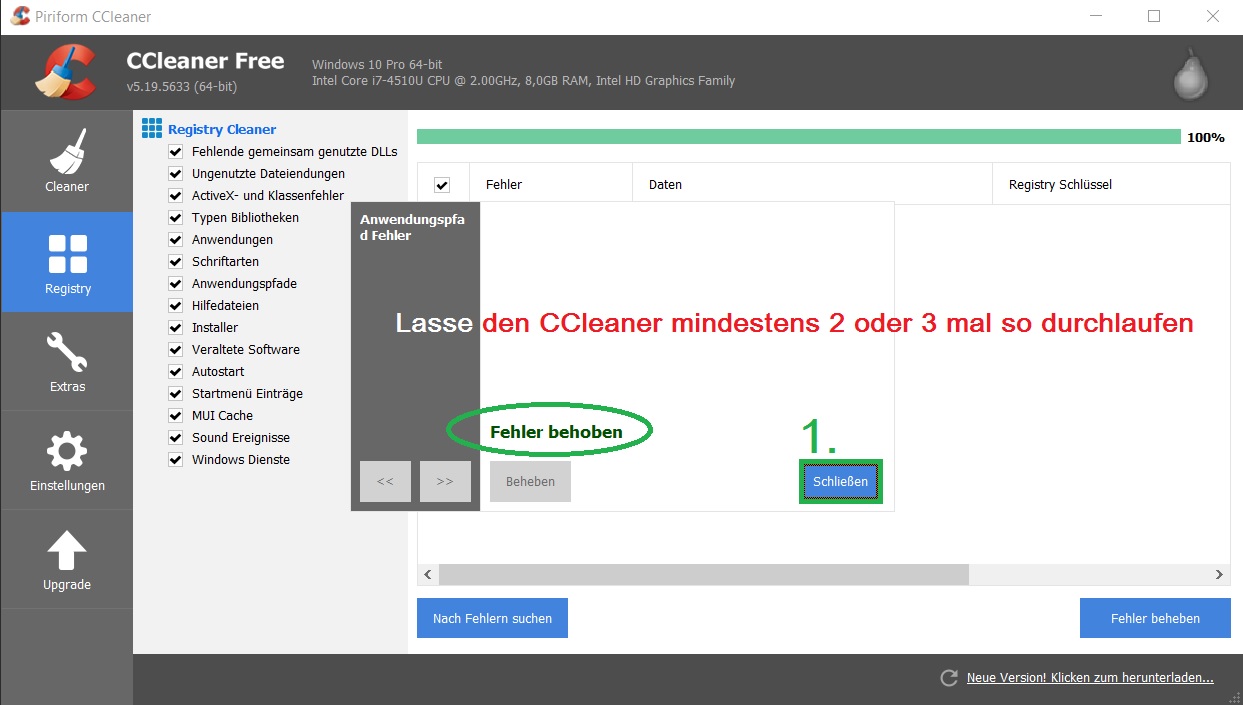Open Einstellungen gear icon
1243x705 pixels.
coord(67,452)
